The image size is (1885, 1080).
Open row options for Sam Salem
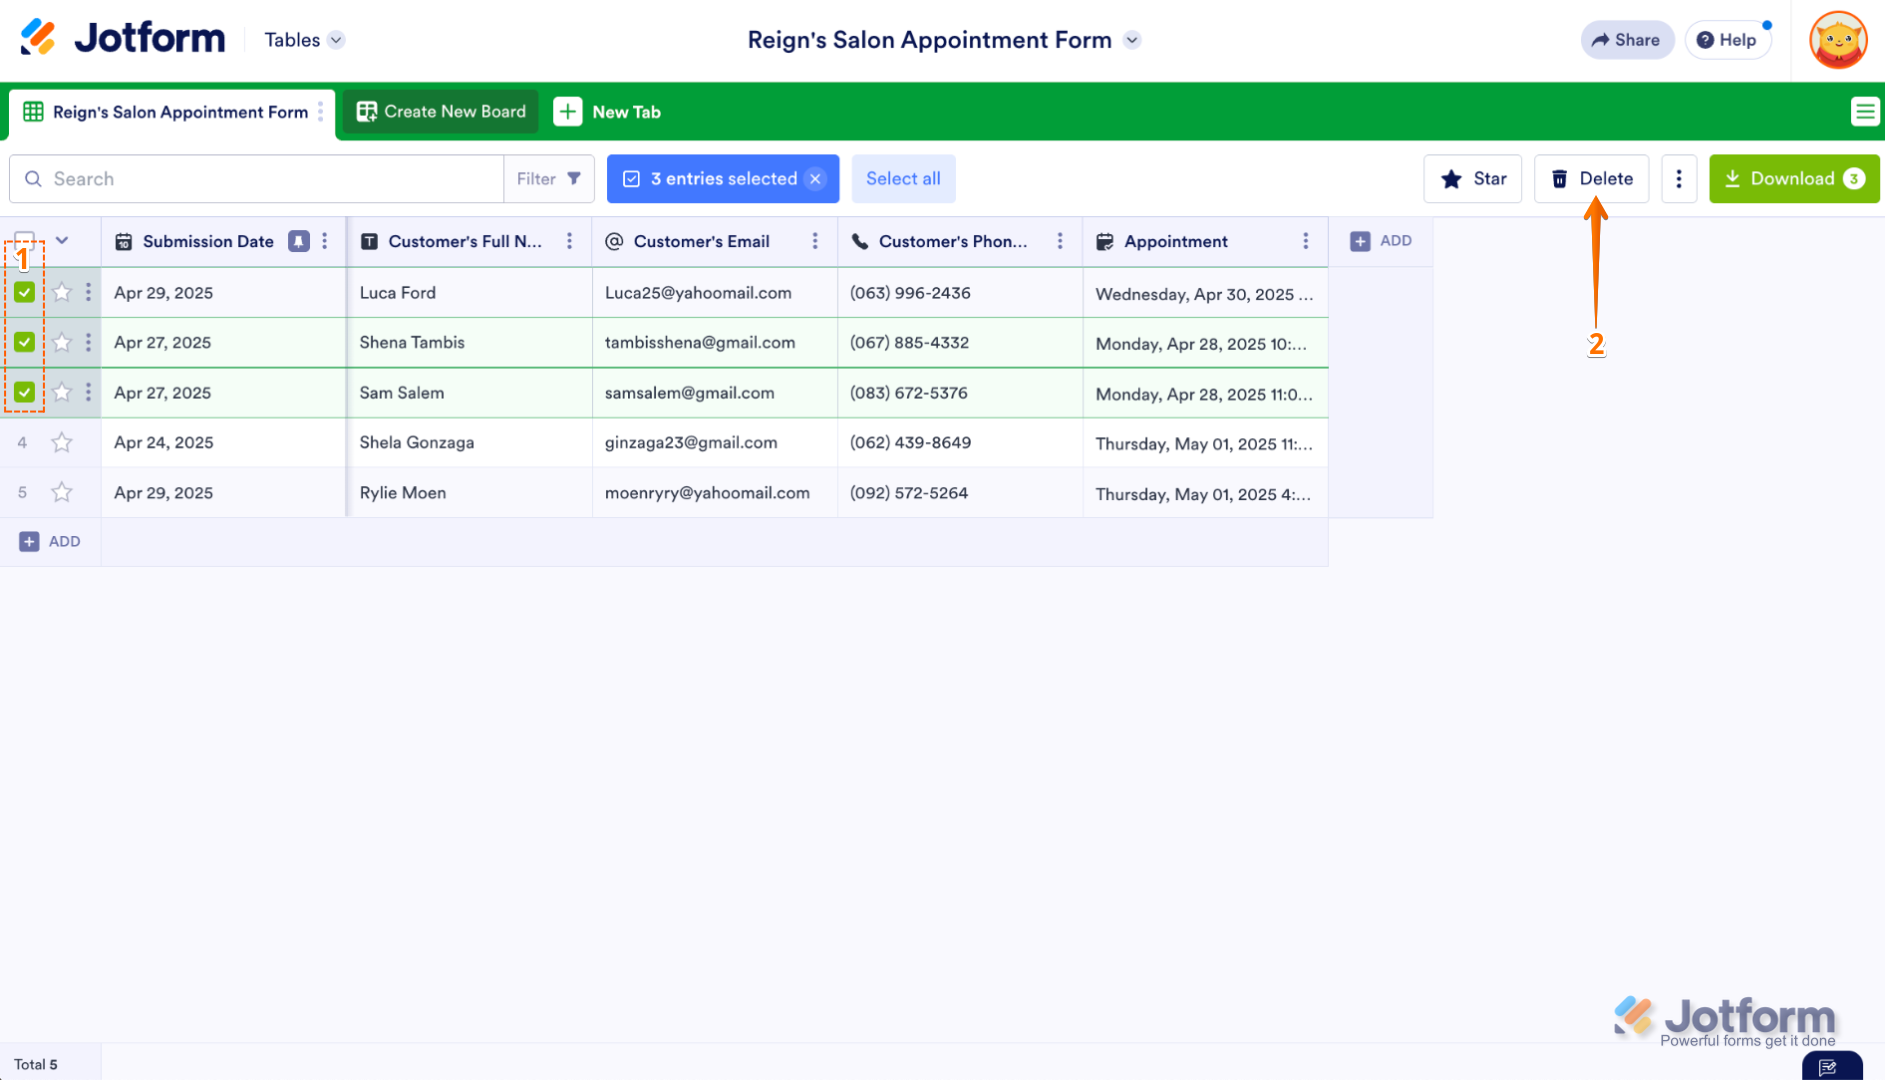88,392
